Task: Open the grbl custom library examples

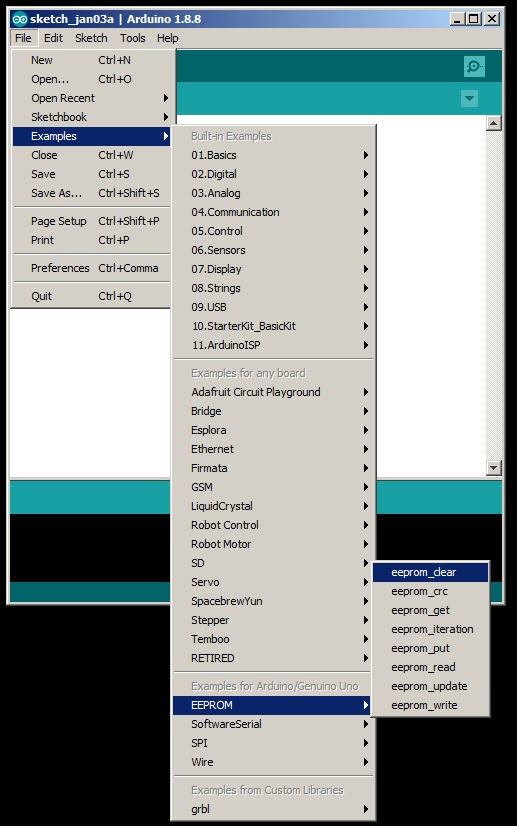Action: point(273,809)
